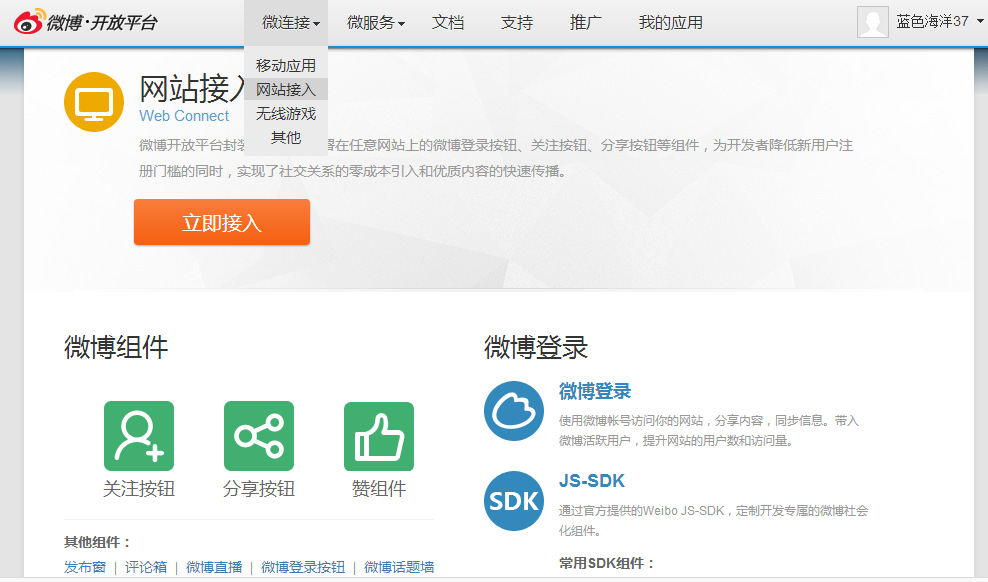This screenshot has width=988, height=582.
Task: Open the 发布窗 component link
Action: (85, 567)
